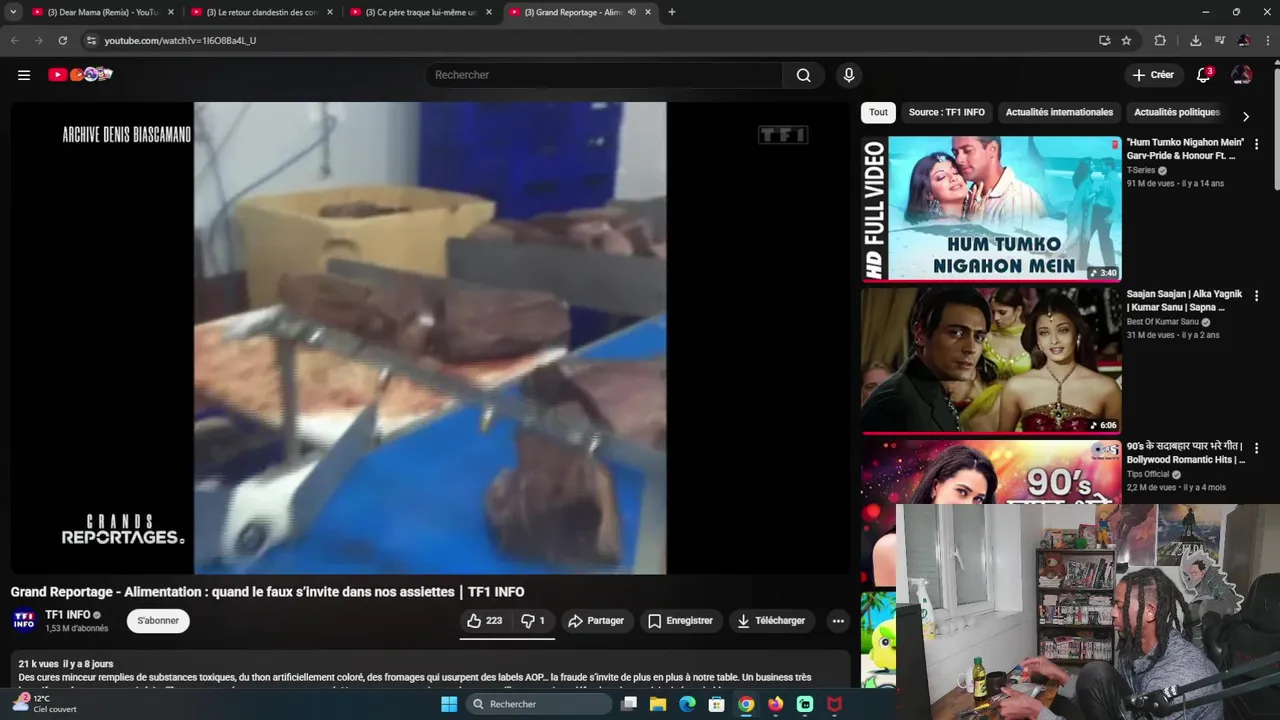This screenshot has height=720, width=1280.
Task: Click the taskbar Rechercher search box
Action: 538,704
